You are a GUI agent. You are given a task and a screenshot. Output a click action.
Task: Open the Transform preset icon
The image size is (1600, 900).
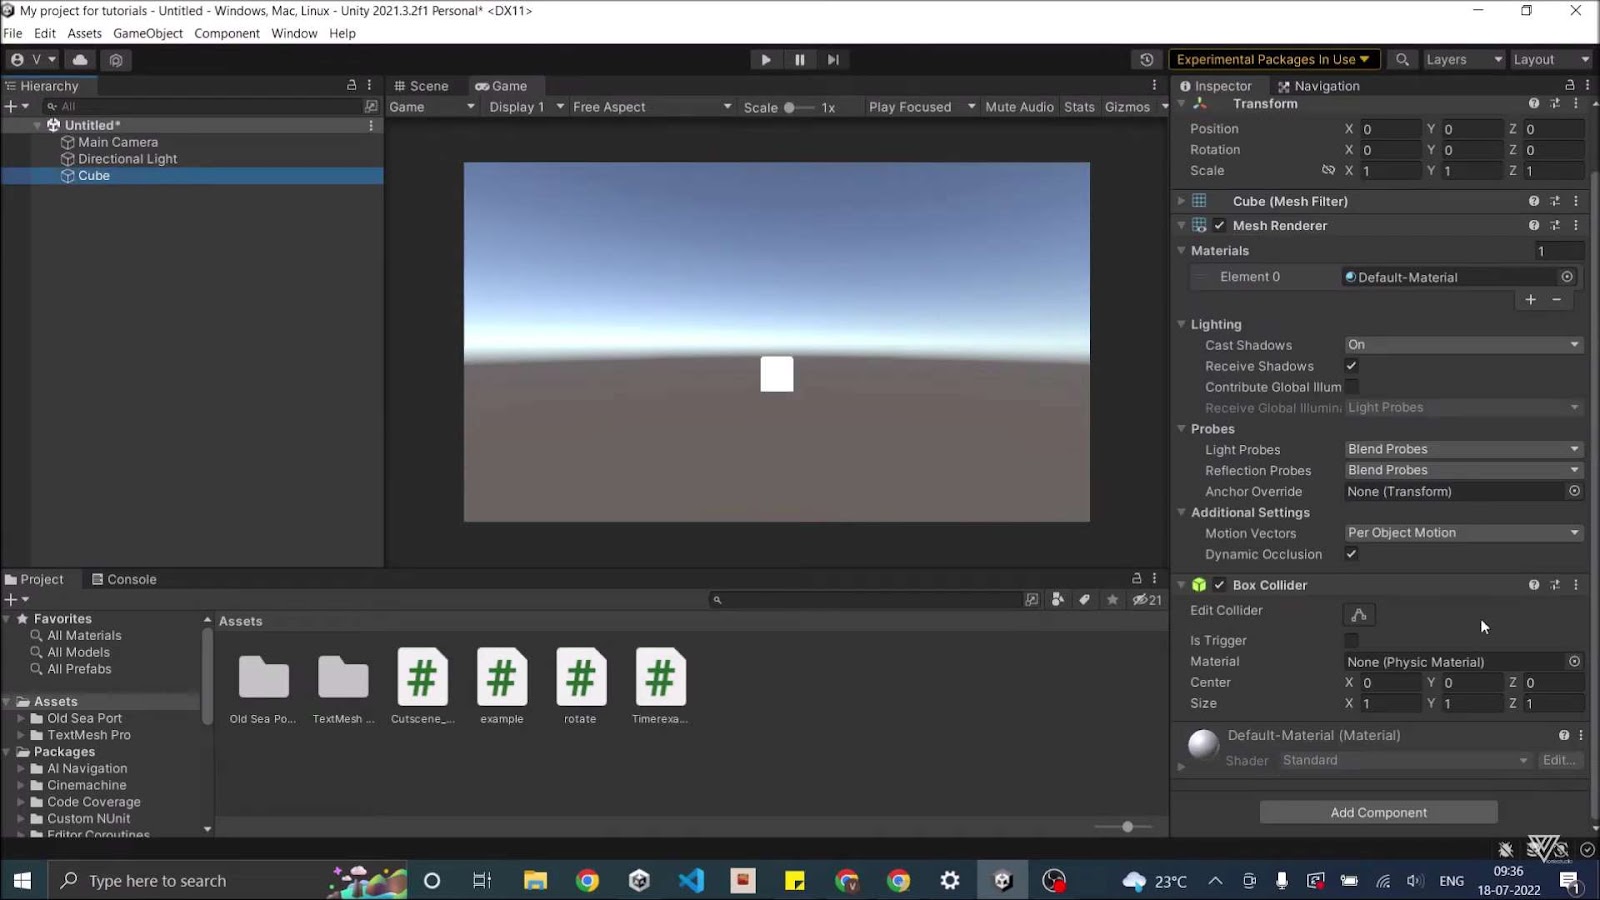[x=1555, y=104]
